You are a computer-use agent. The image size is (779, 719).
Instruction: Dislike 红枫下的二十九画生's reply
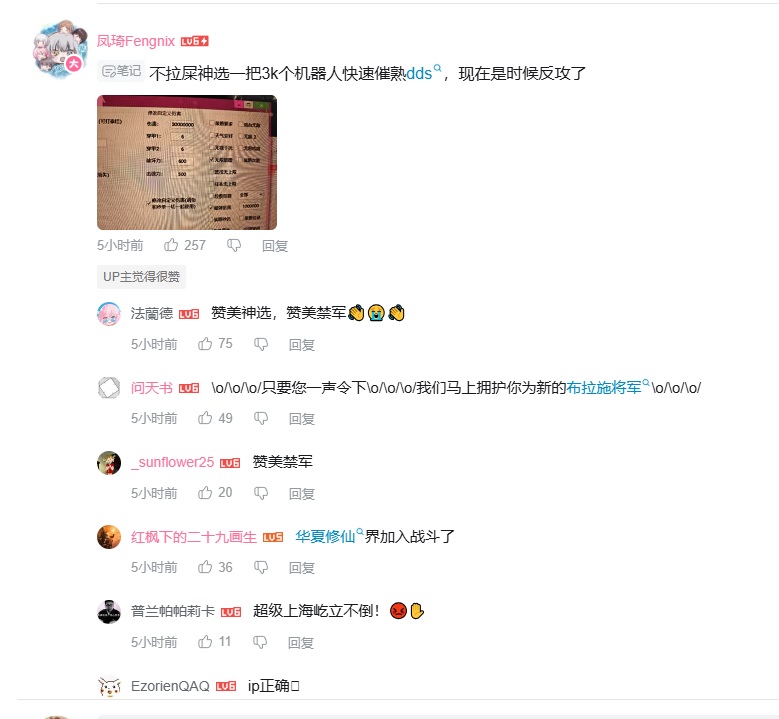click(x=261, y=567)
